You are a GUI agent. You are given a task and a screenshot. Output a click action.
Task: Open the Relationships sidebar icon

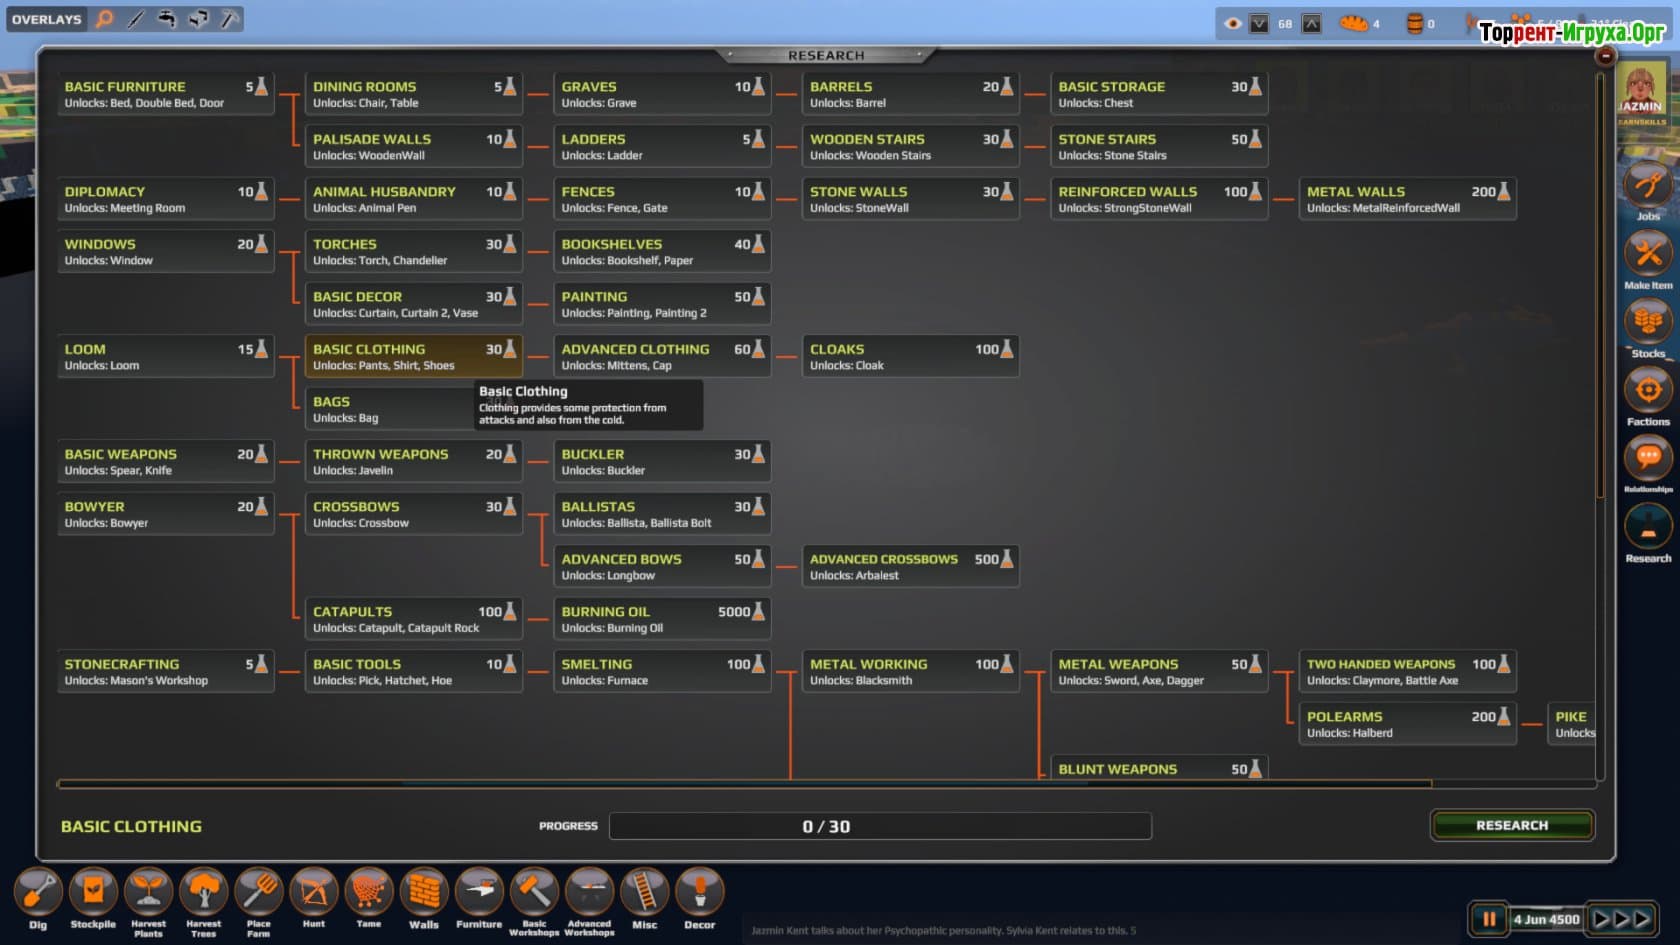coord(1647,458)
